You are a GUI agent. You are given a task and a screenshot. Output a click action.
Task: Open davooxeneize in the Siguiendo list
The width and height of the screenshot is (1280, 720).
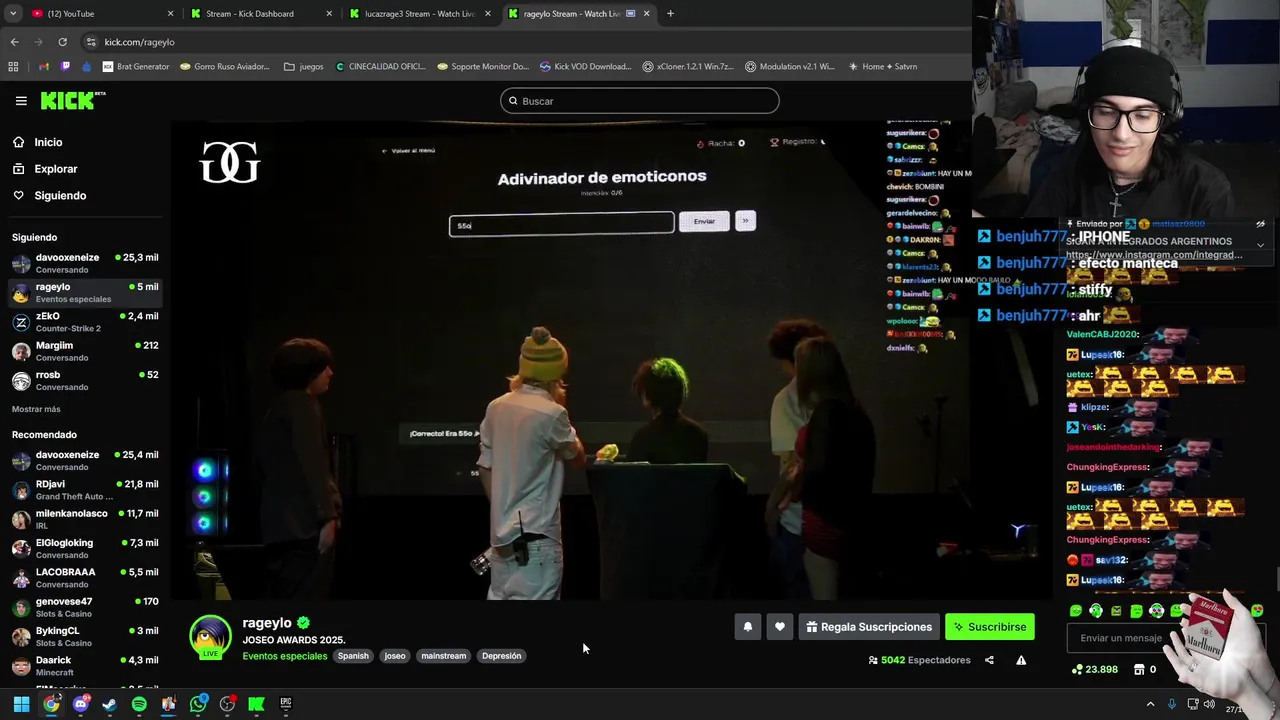85,263
